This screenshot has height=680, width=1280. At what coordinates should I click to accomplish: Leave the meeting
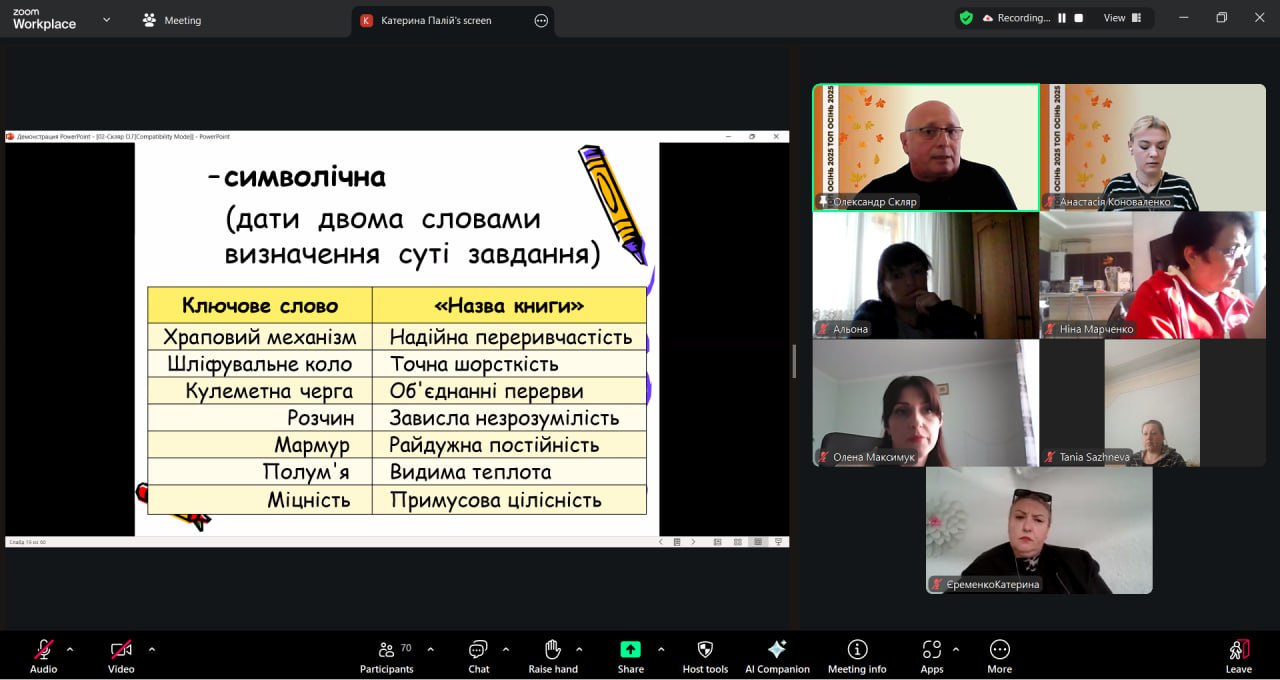click(x=1238, y=656)
